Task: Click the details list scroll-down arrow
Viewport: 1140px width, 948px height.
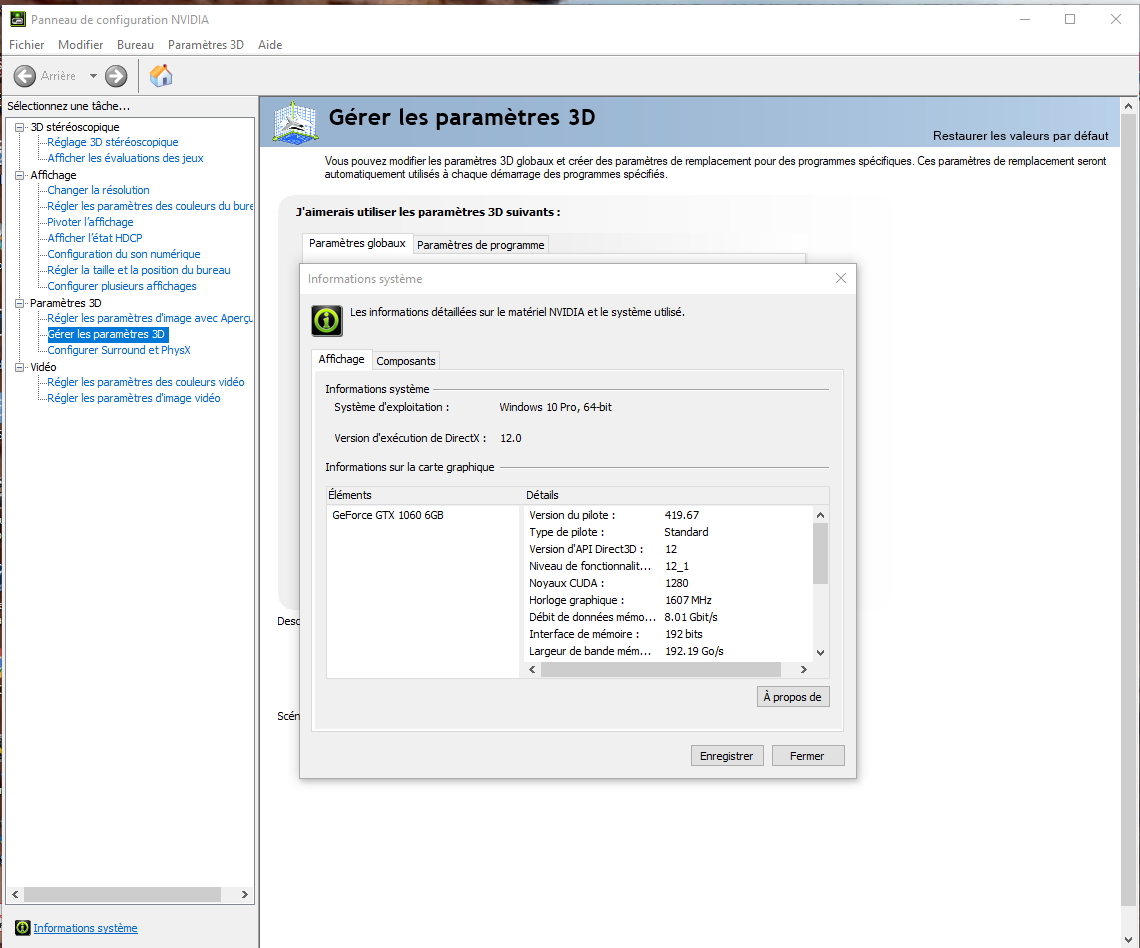Action: (820, 653)
